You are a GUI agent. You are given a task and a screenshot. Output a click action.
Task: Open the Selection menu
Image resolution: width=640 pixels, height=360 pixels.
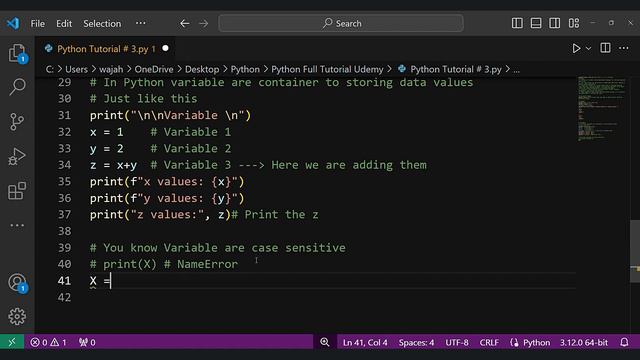coord(102,24)
